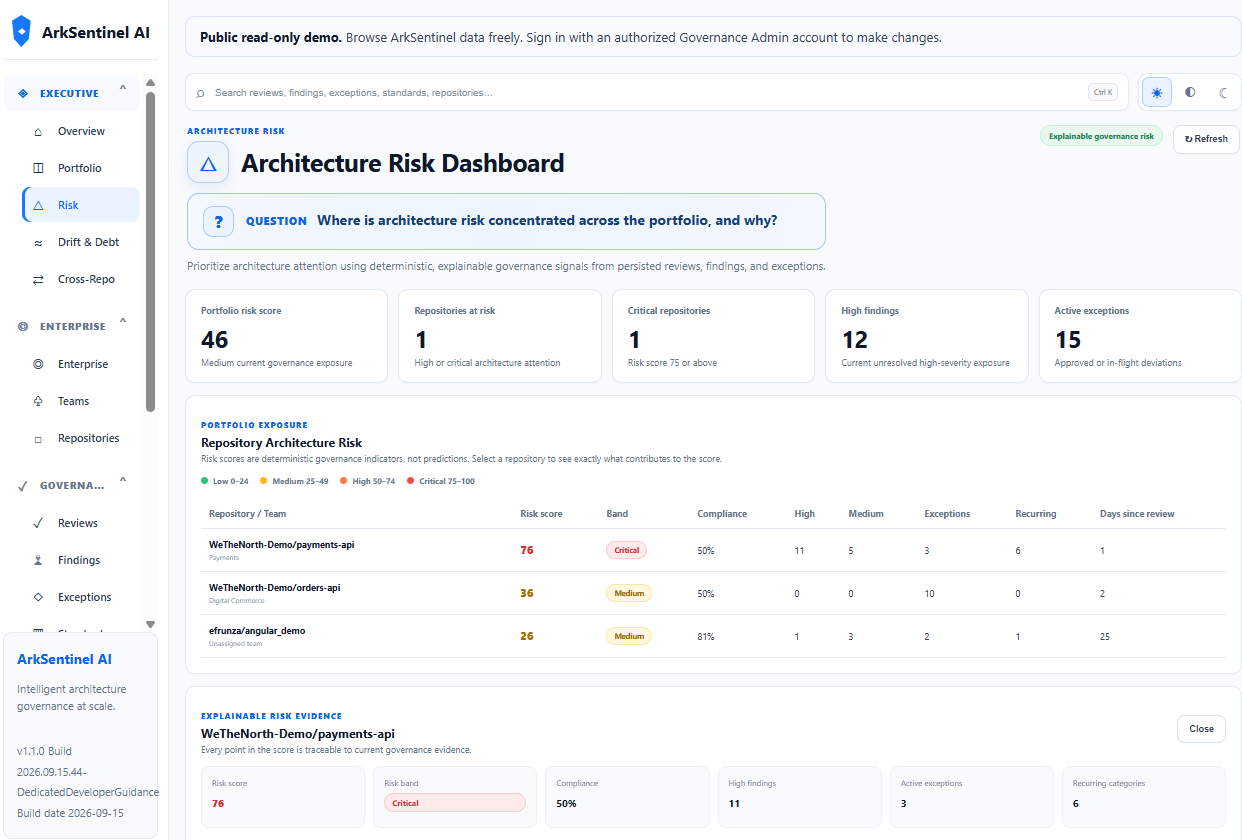1242x840 pixels.
Task: Open the Critical repositories card
Action: 713,336
